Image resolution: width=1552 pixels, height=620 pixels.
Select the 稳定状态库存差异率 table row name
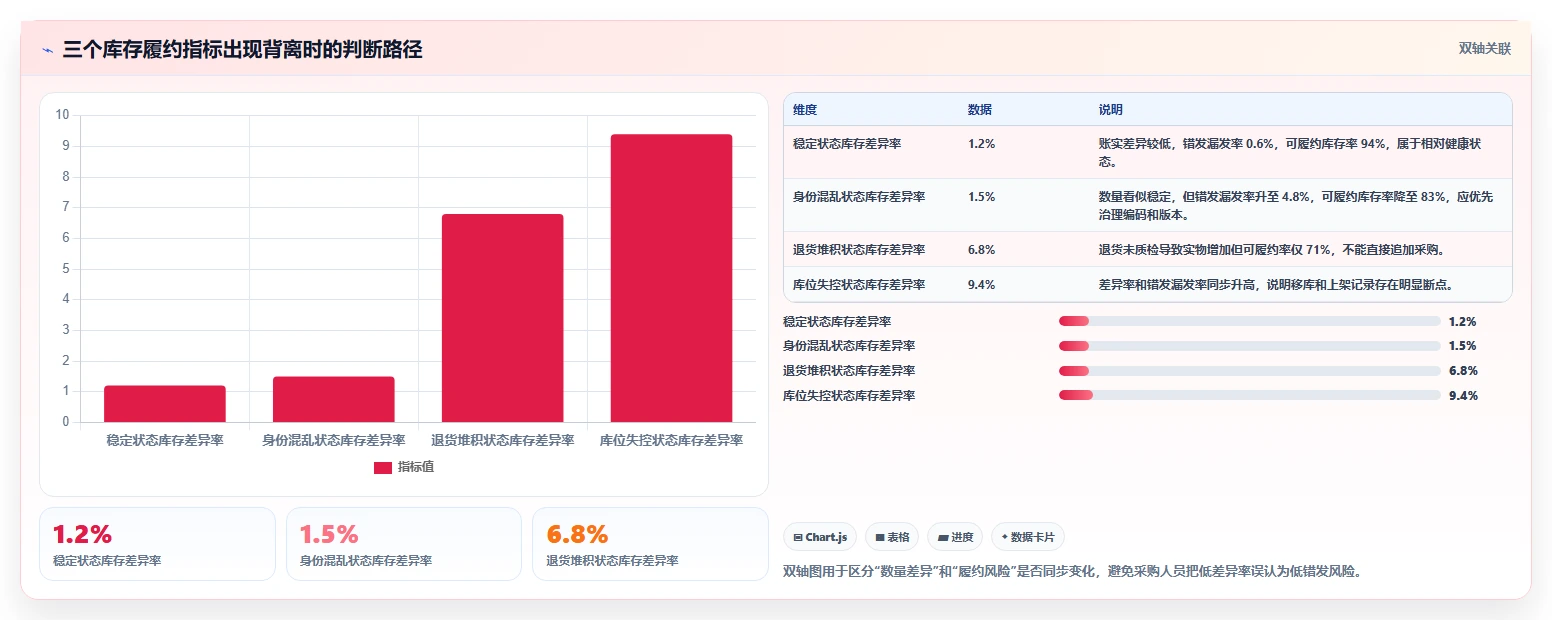pyautogui.click(x=847, y=144)
